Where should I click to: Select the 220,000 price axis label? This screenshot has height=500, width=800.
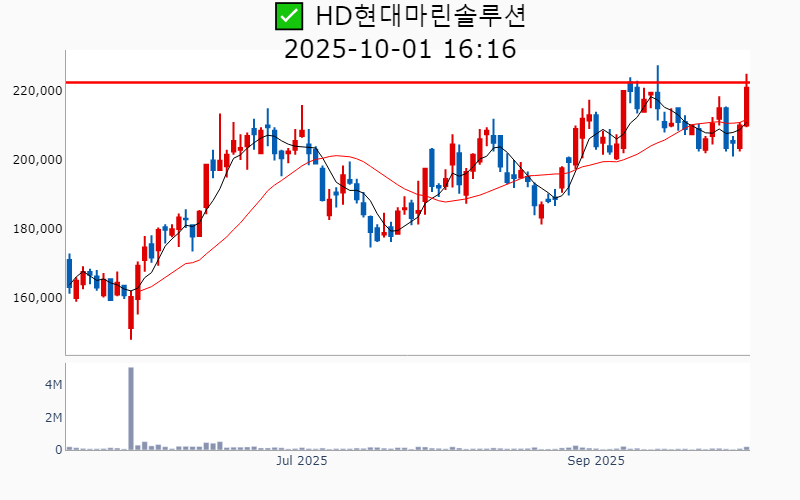coord(36,91)
